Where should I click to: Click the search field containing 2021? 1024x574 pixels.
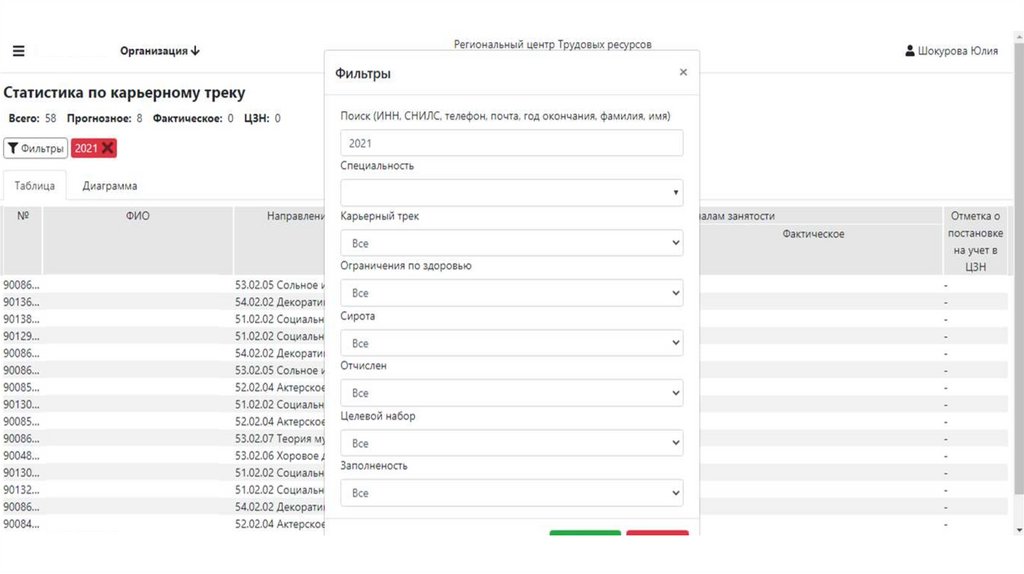tap(511, 143)
